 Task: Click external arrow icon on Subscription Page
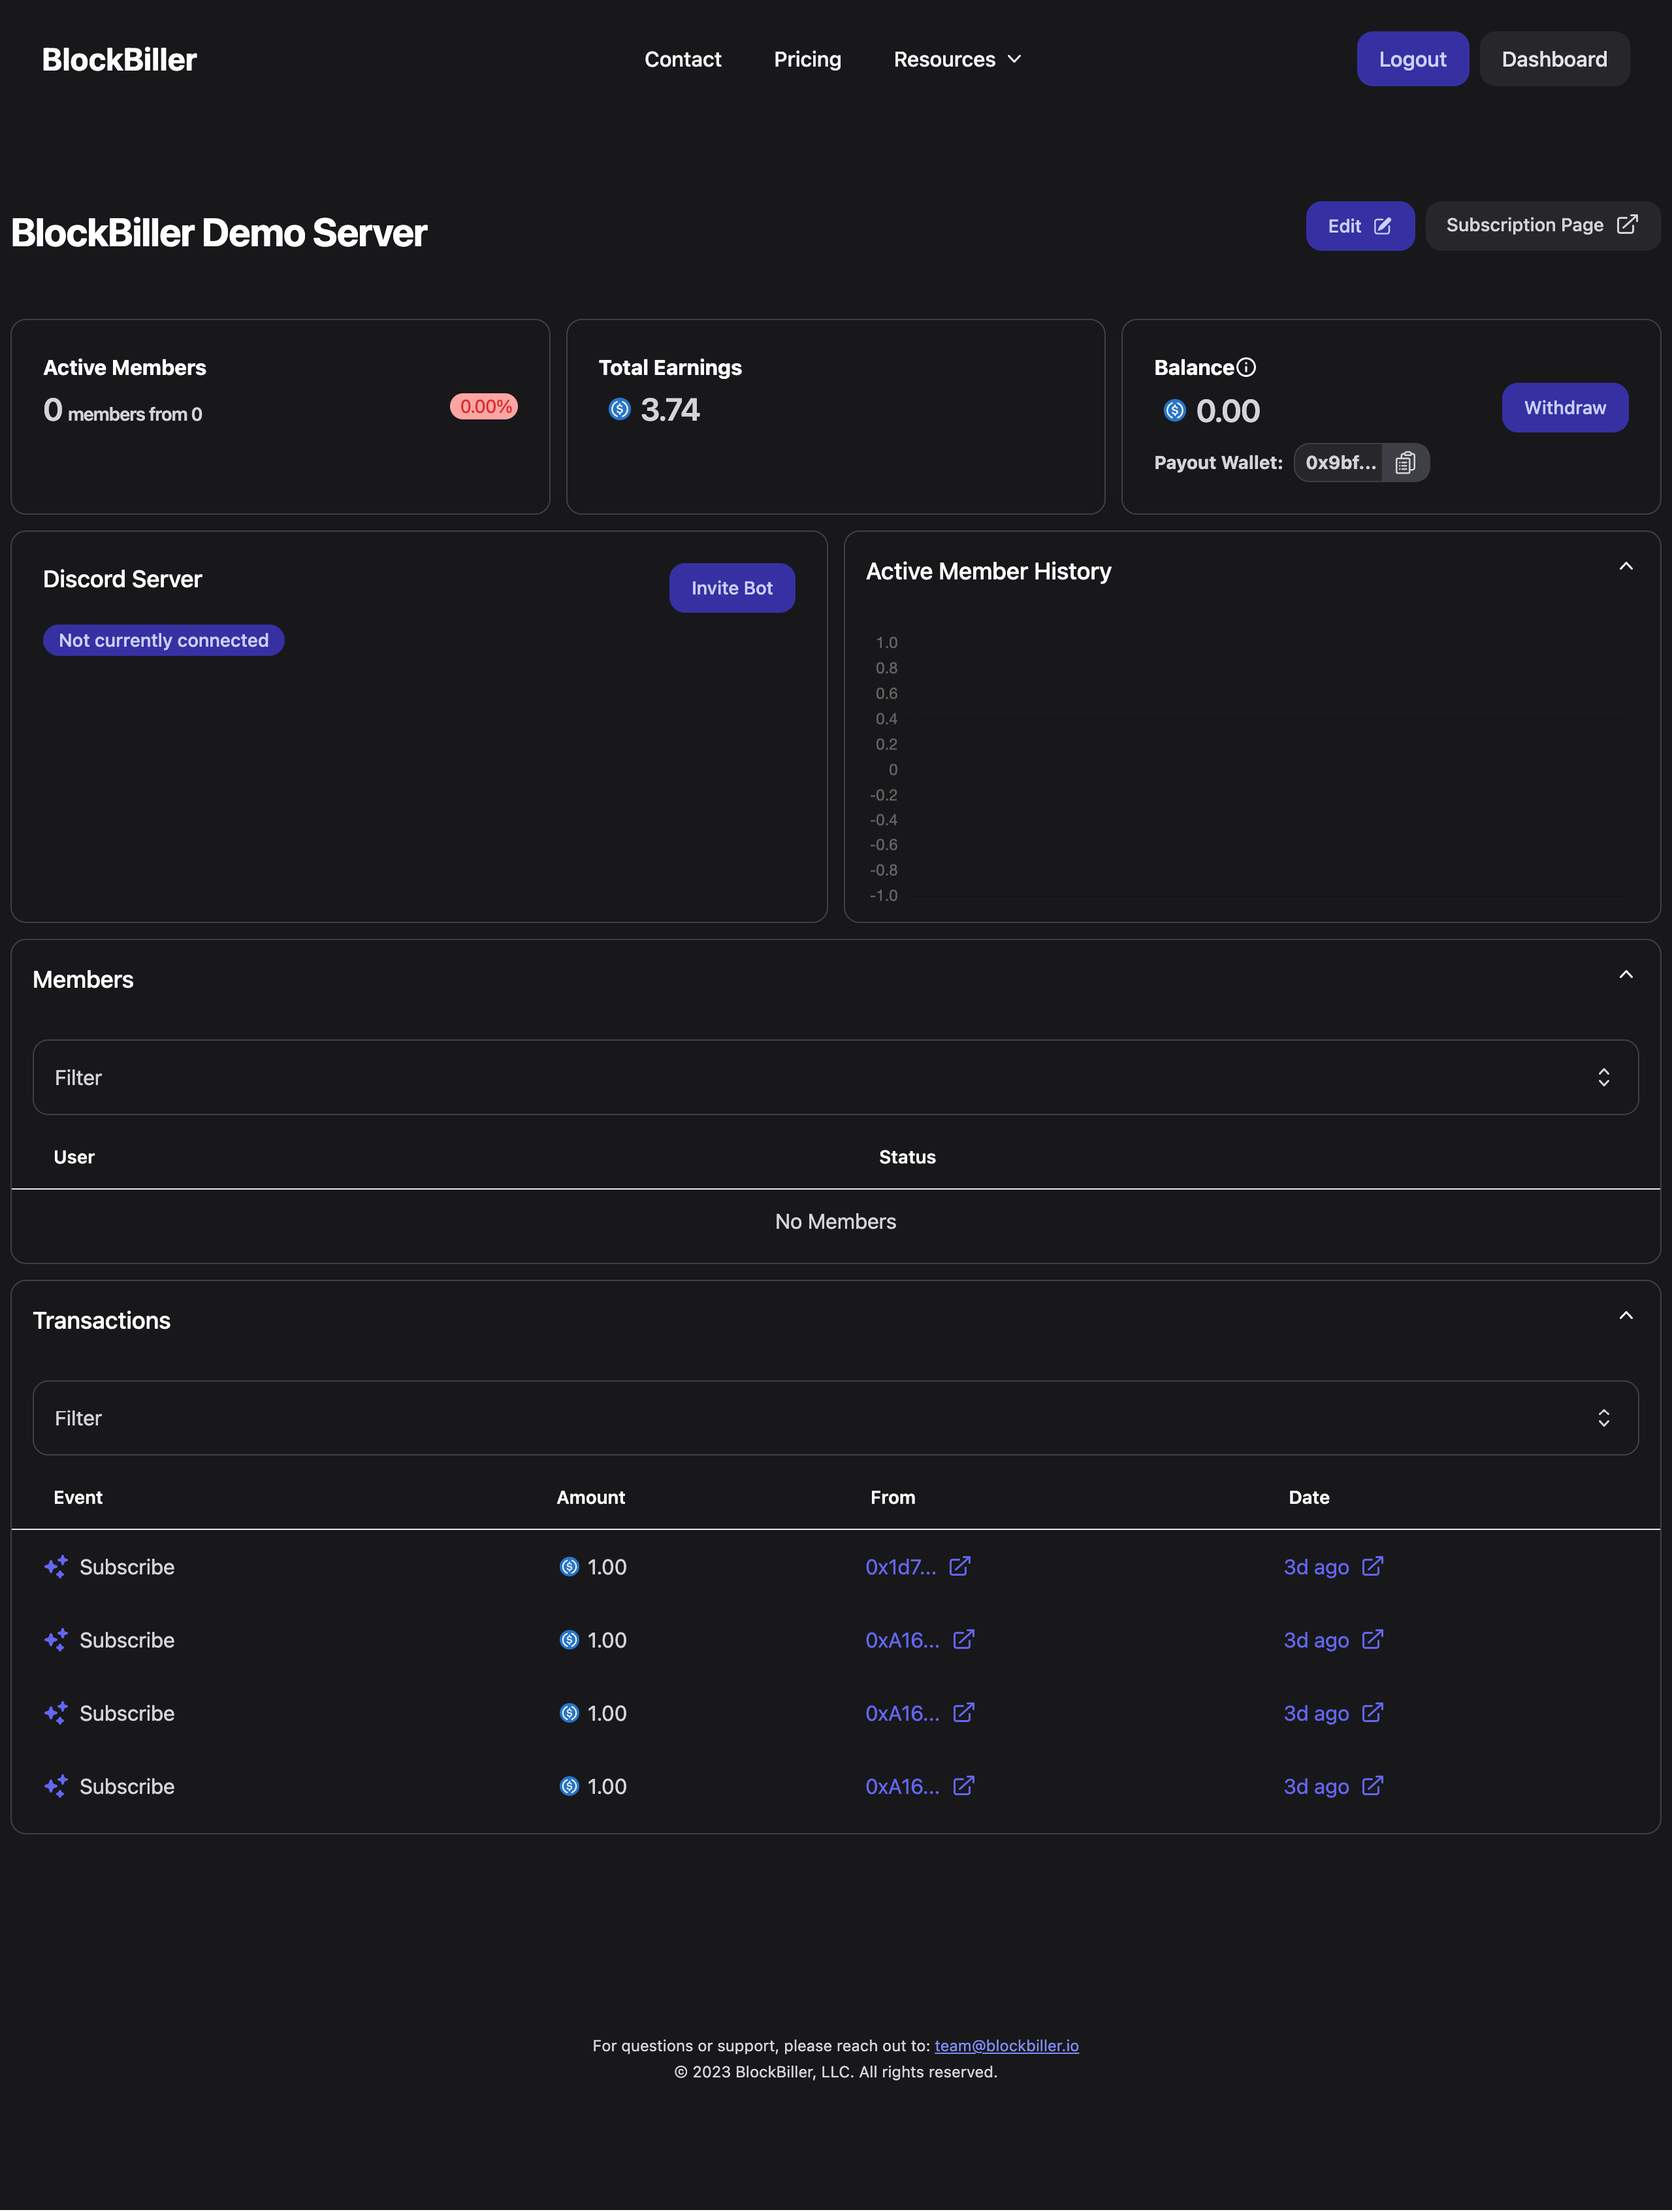point(1627,224)
